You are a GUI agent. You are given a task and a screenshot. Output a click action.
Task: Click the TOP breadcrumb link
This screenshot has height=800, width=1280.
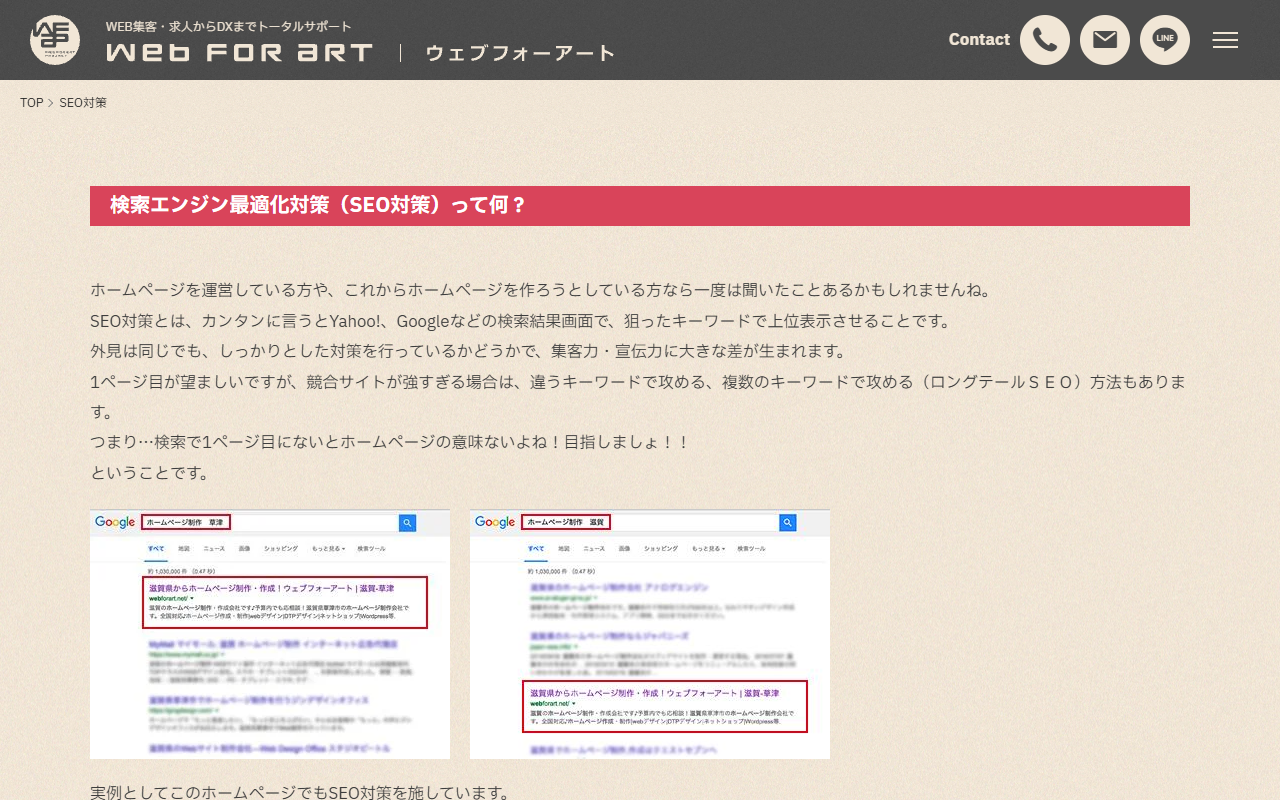31,102
